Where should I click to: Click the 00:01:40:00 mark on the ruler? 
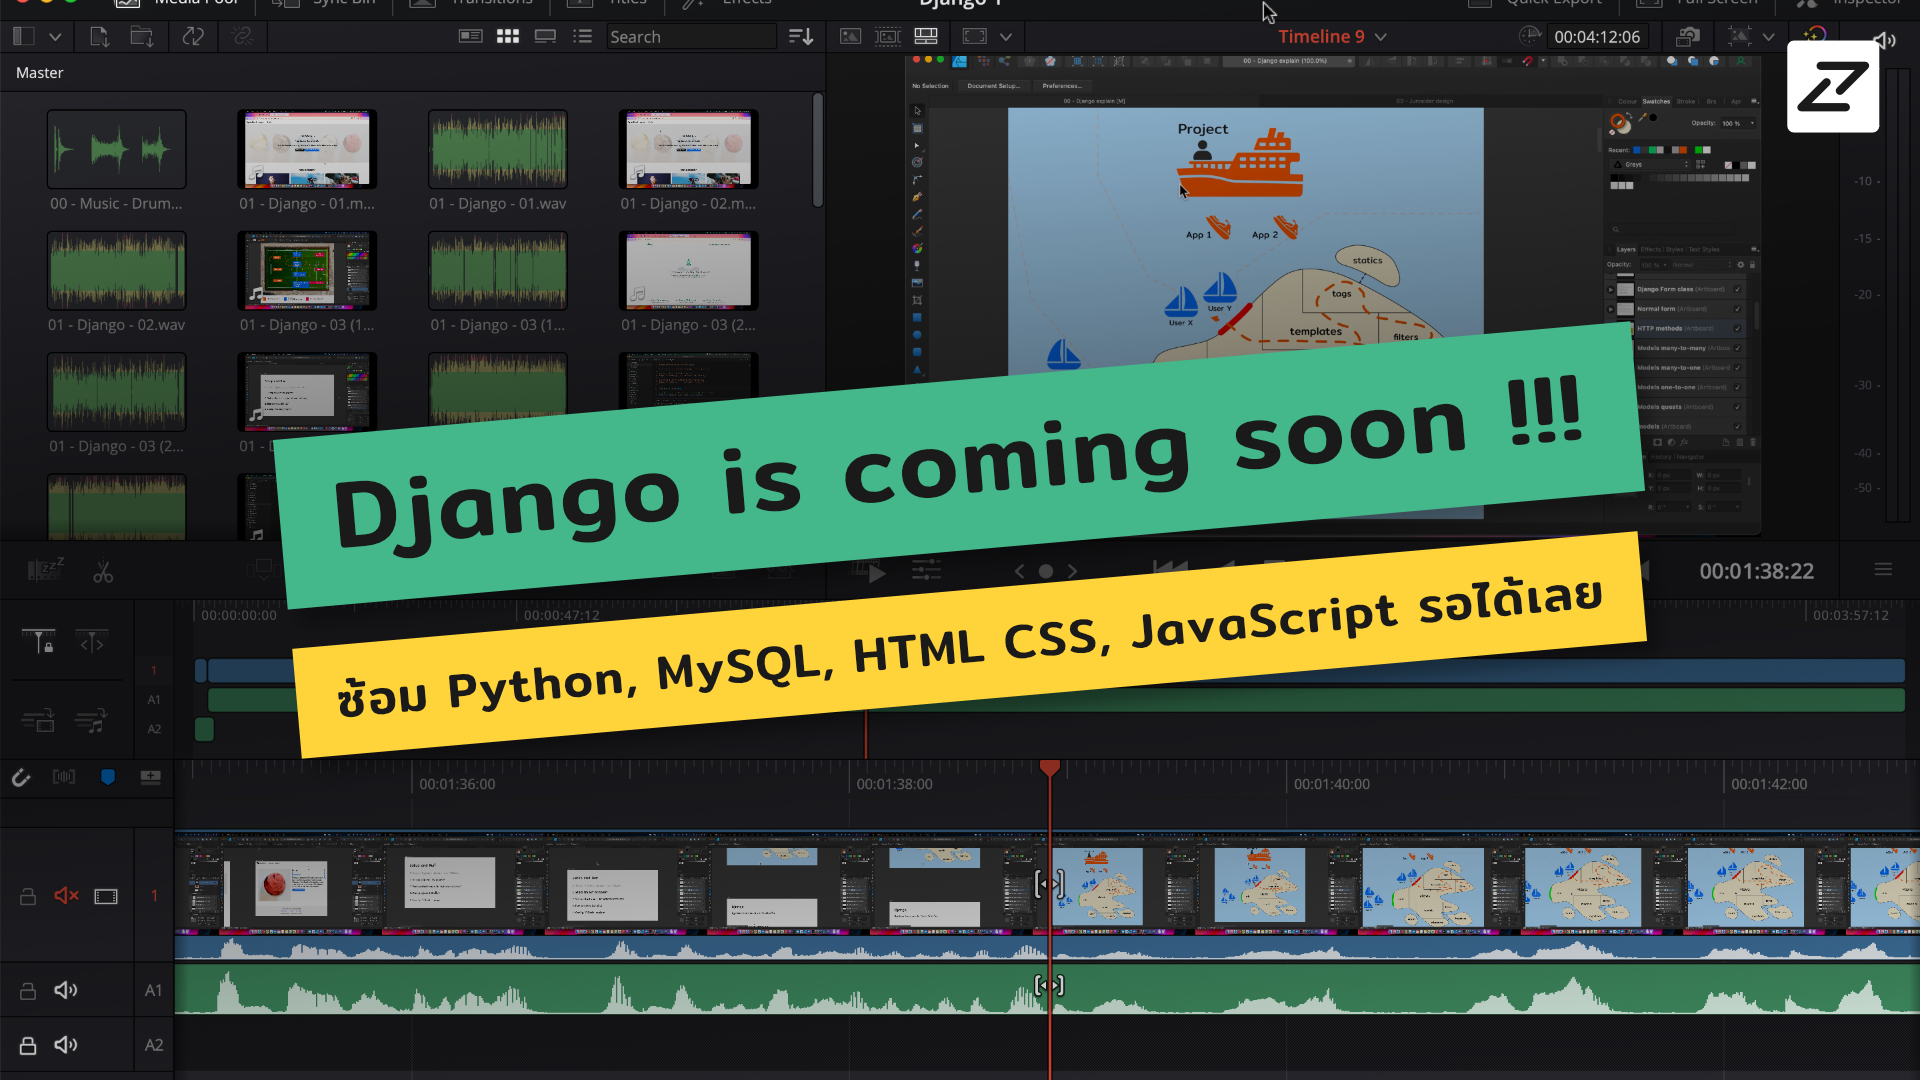(1331, 784)
